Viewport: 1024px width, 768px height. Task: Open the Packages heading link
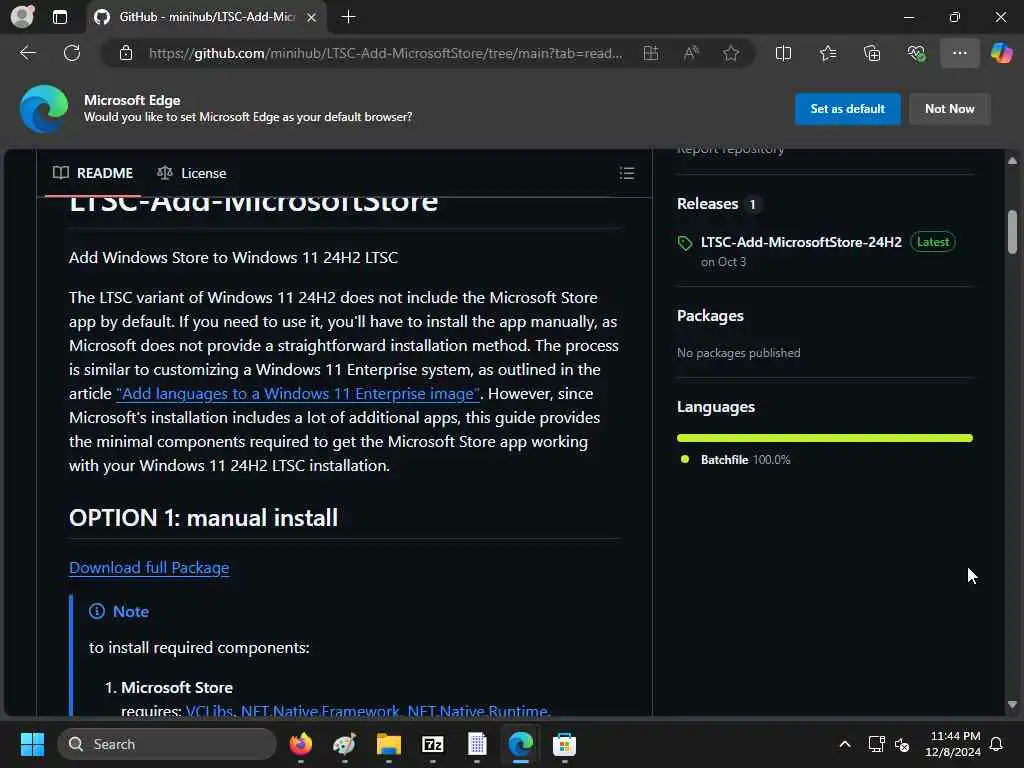tap(710, 316)
